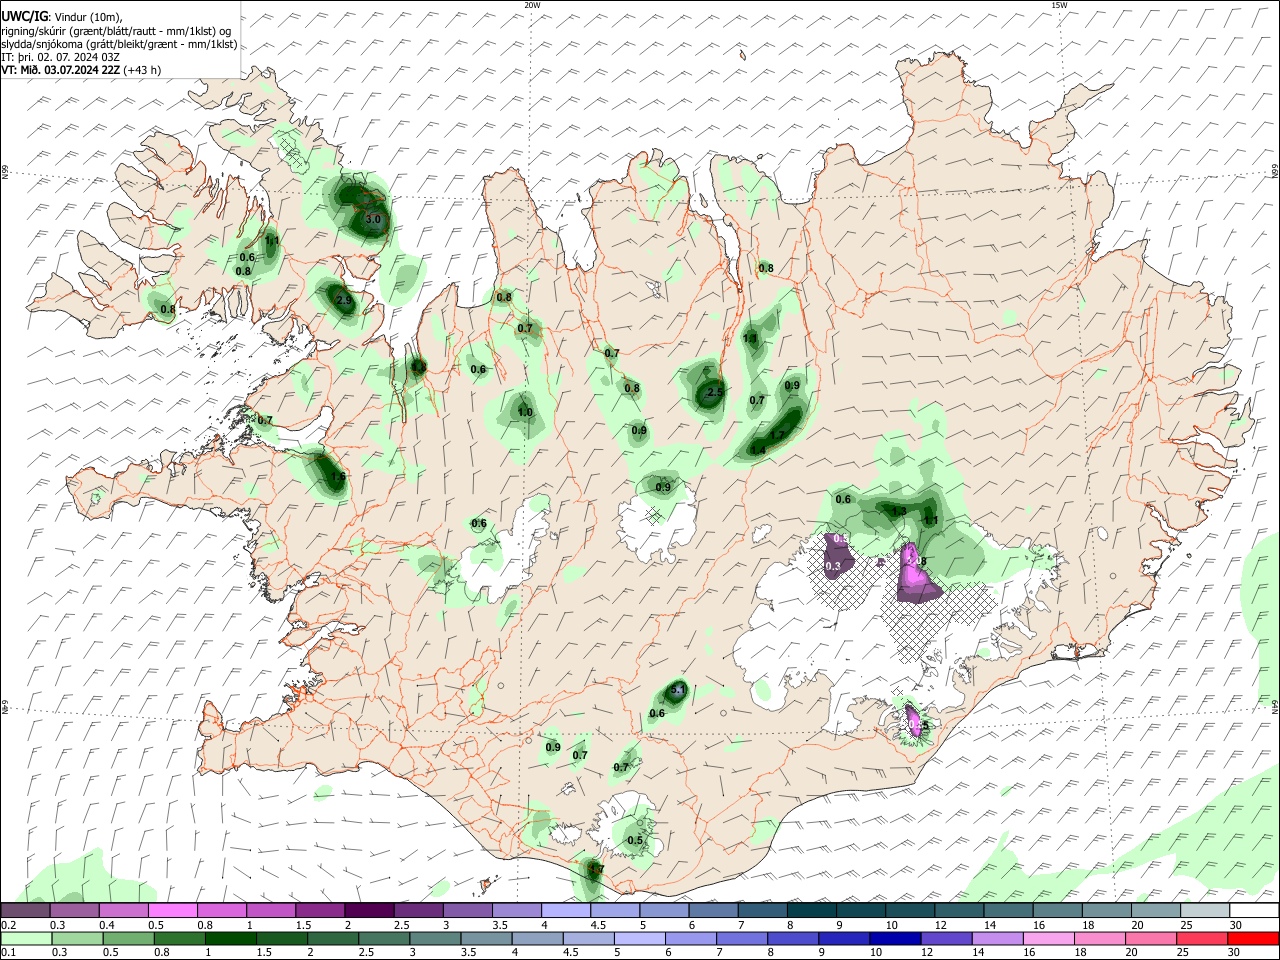
Task: Select the bright red rain swatch at 30
Action: [1254, 938]
